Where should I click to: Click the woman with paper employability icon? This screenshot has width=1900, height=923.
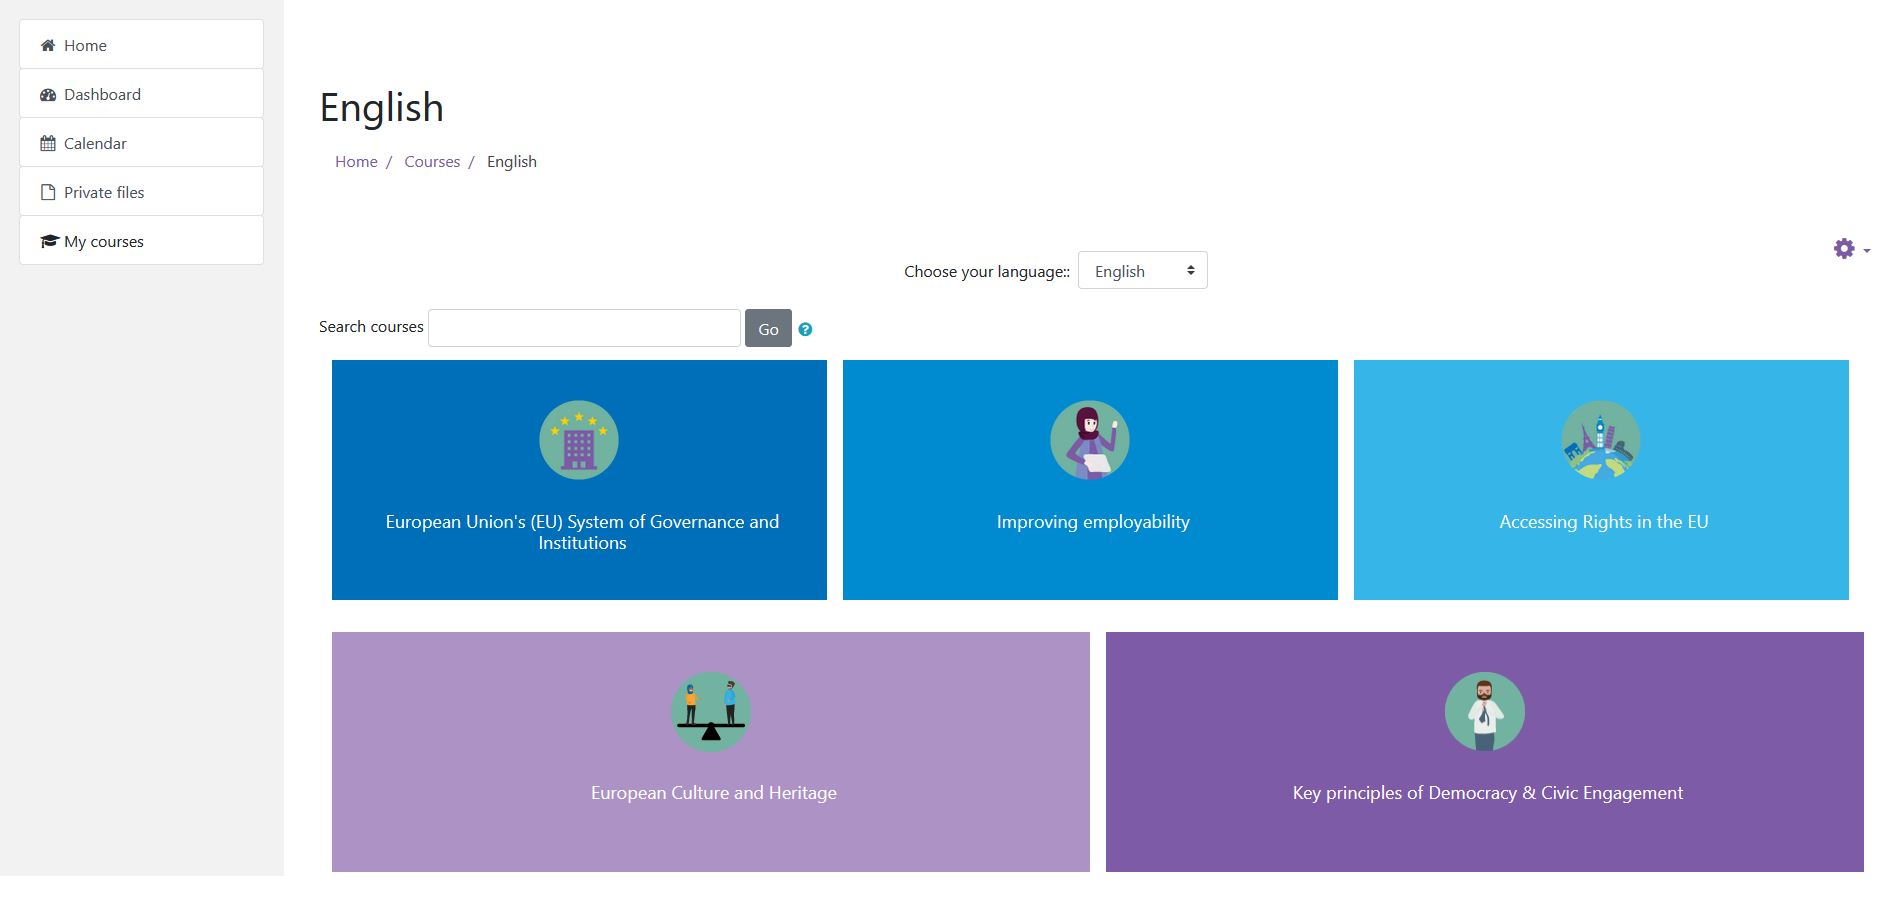tap(1090, 440)
